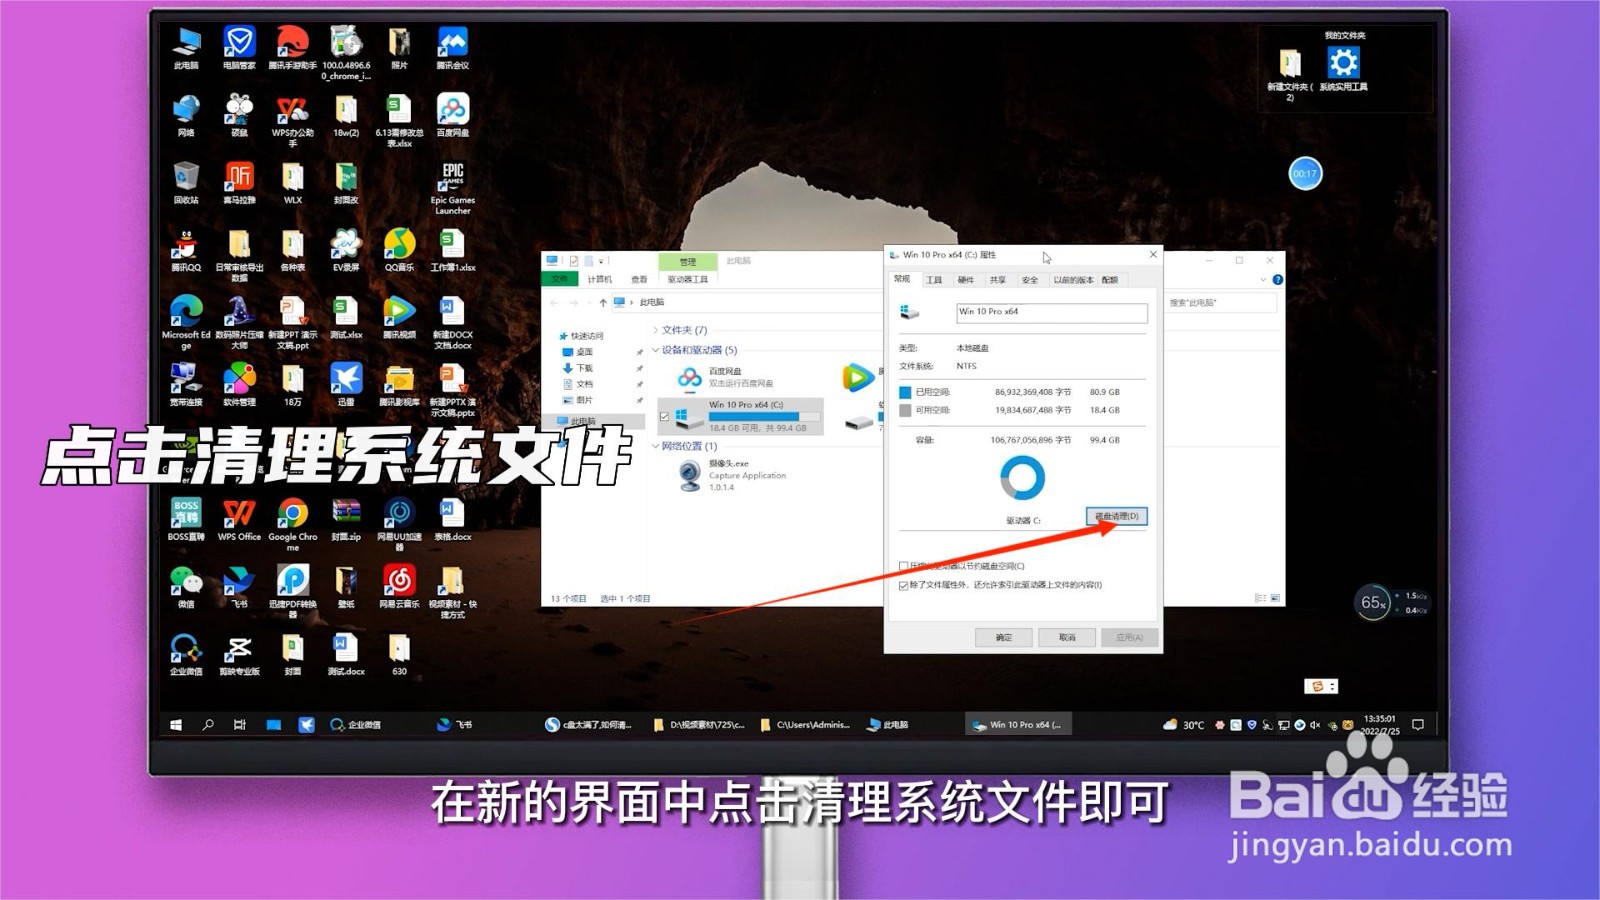Viewport: 1600px width, 900px height.
Task: Open WPS Office desktop icon
Action: pos(239,520)
